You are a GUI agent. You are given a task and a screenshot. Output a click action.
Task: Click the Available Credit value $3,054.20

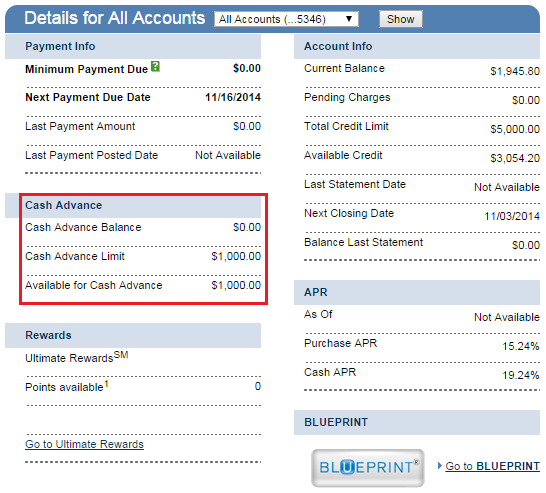(x=515, y=158)
